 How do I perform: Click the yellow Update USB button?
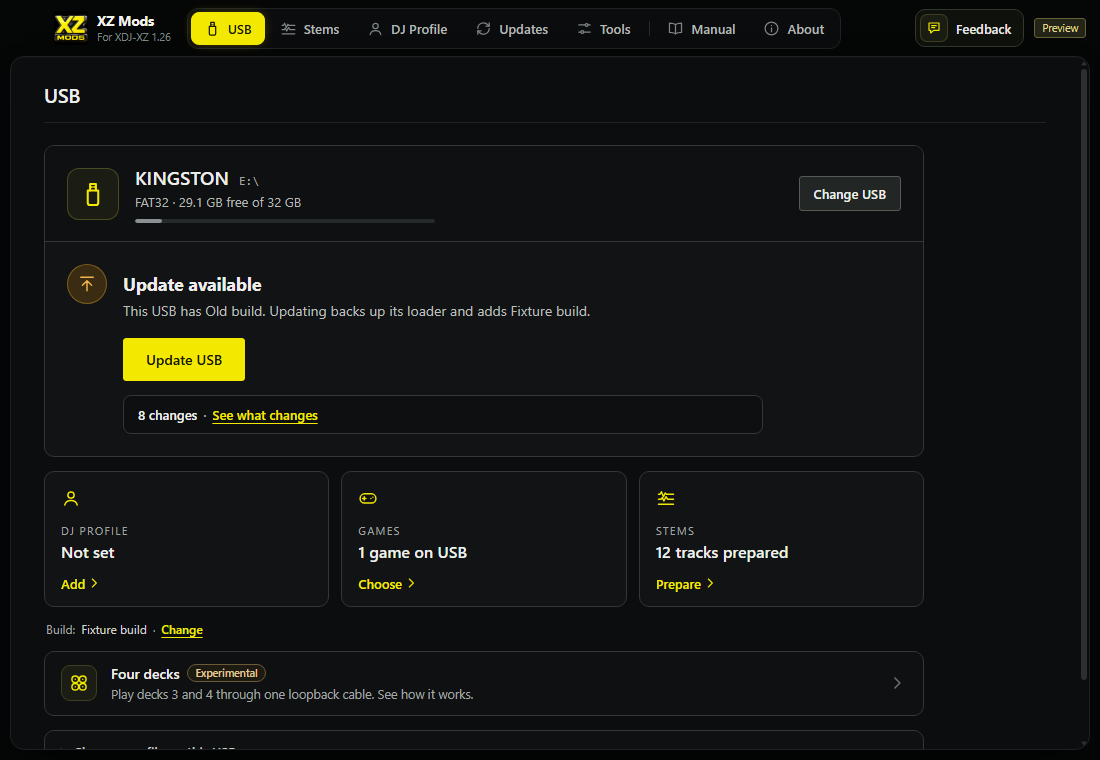click(x=184, y=360)
